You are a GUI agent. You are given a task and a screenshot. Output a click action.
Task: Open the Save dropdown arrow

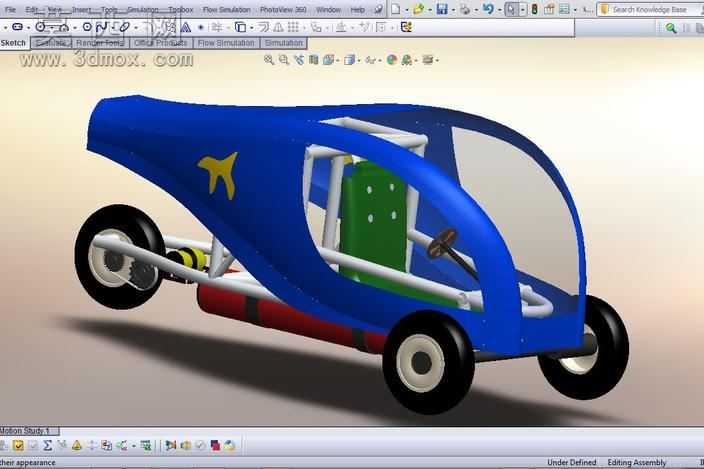[453, 10]
